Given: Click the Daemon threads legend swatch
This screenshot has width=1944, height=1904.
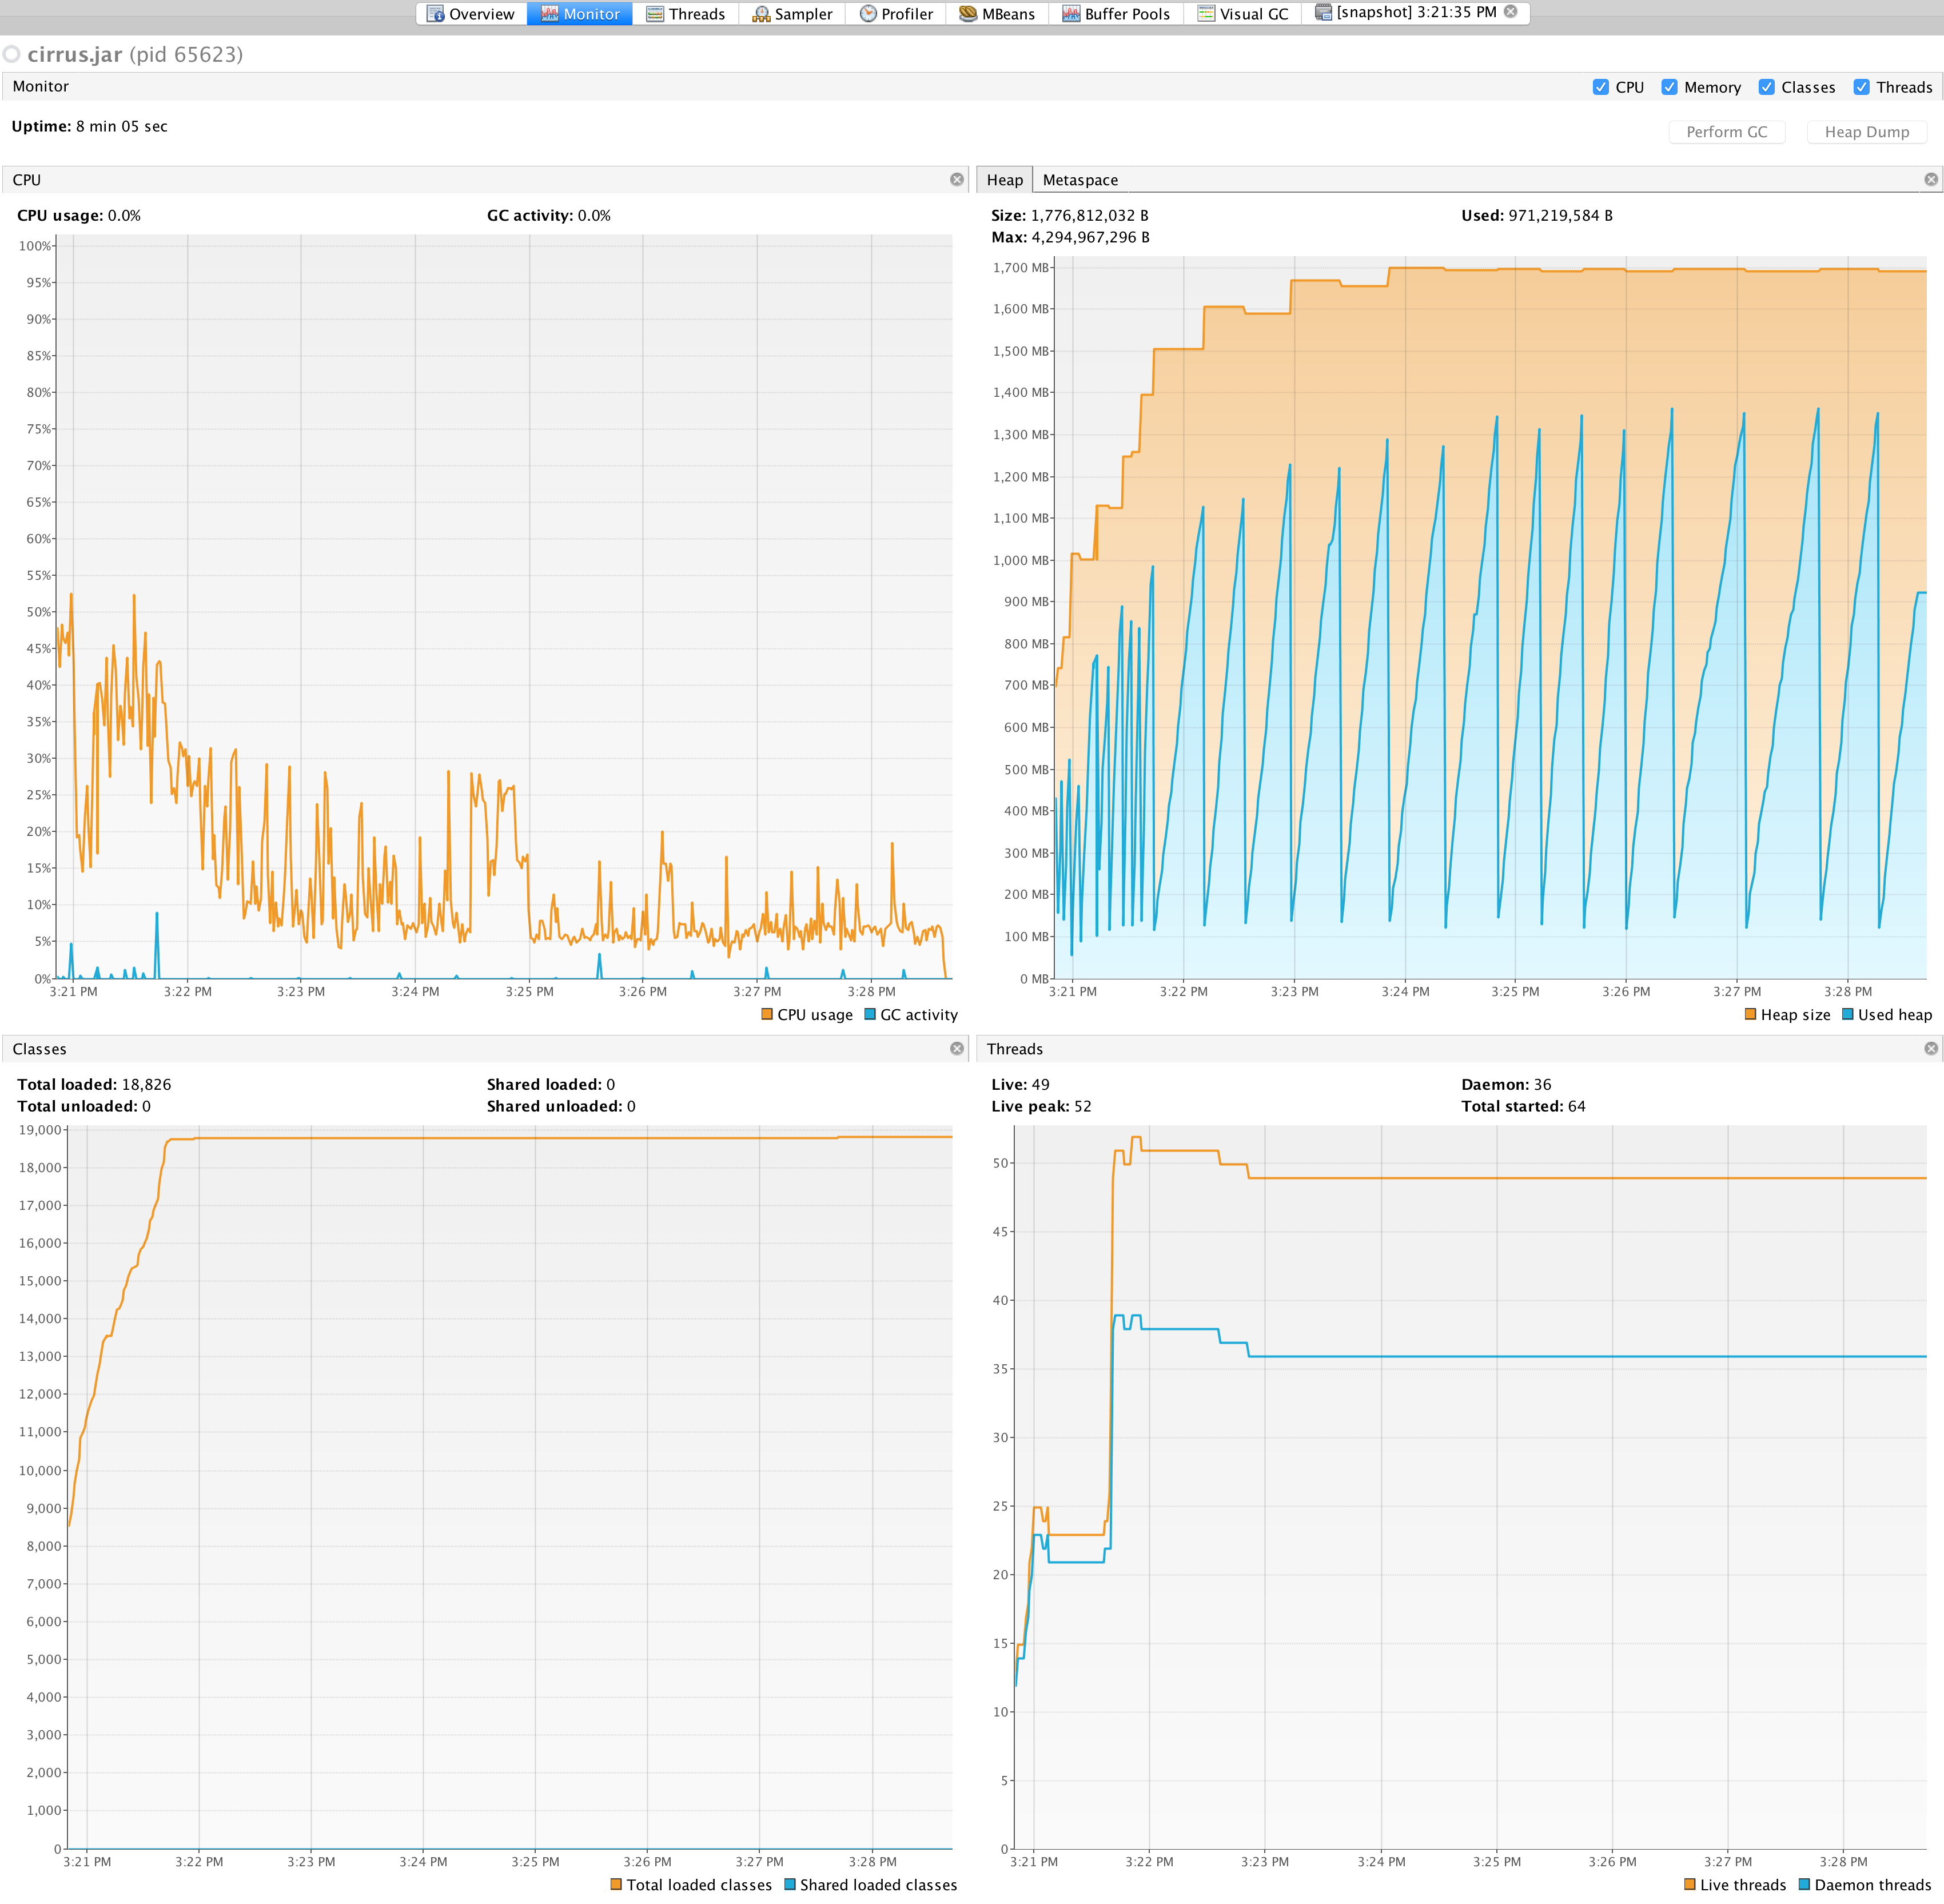Looking at the screenshot, I should tap(1804, 1884).
